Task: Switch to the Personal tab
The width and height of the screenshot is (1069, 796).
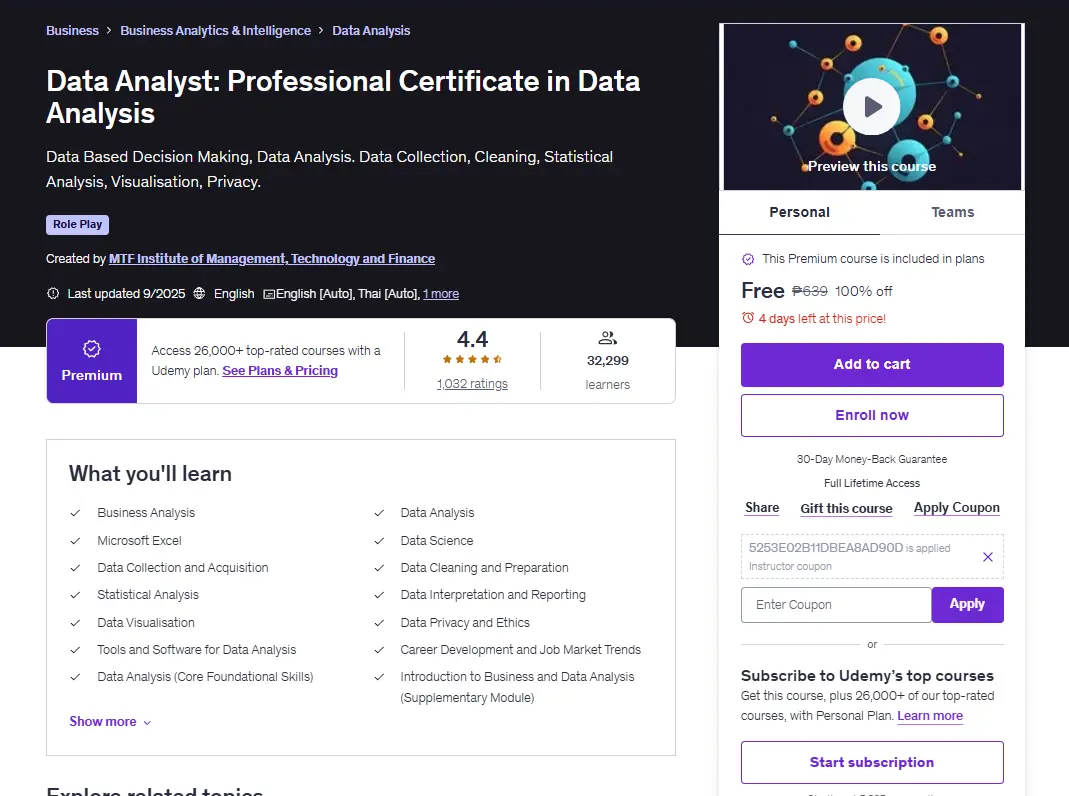Action: (x=799, y=212)
